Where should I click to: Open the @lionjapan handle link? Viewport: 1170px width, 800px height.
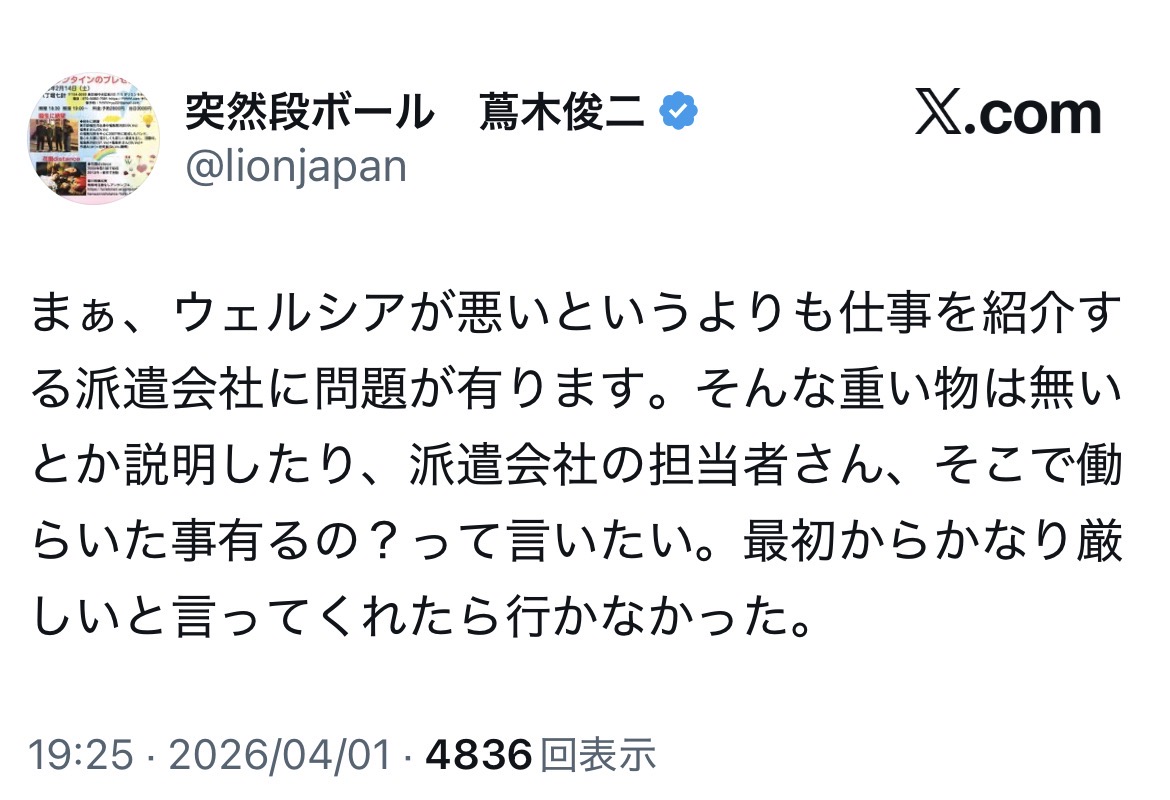(296, 167)
